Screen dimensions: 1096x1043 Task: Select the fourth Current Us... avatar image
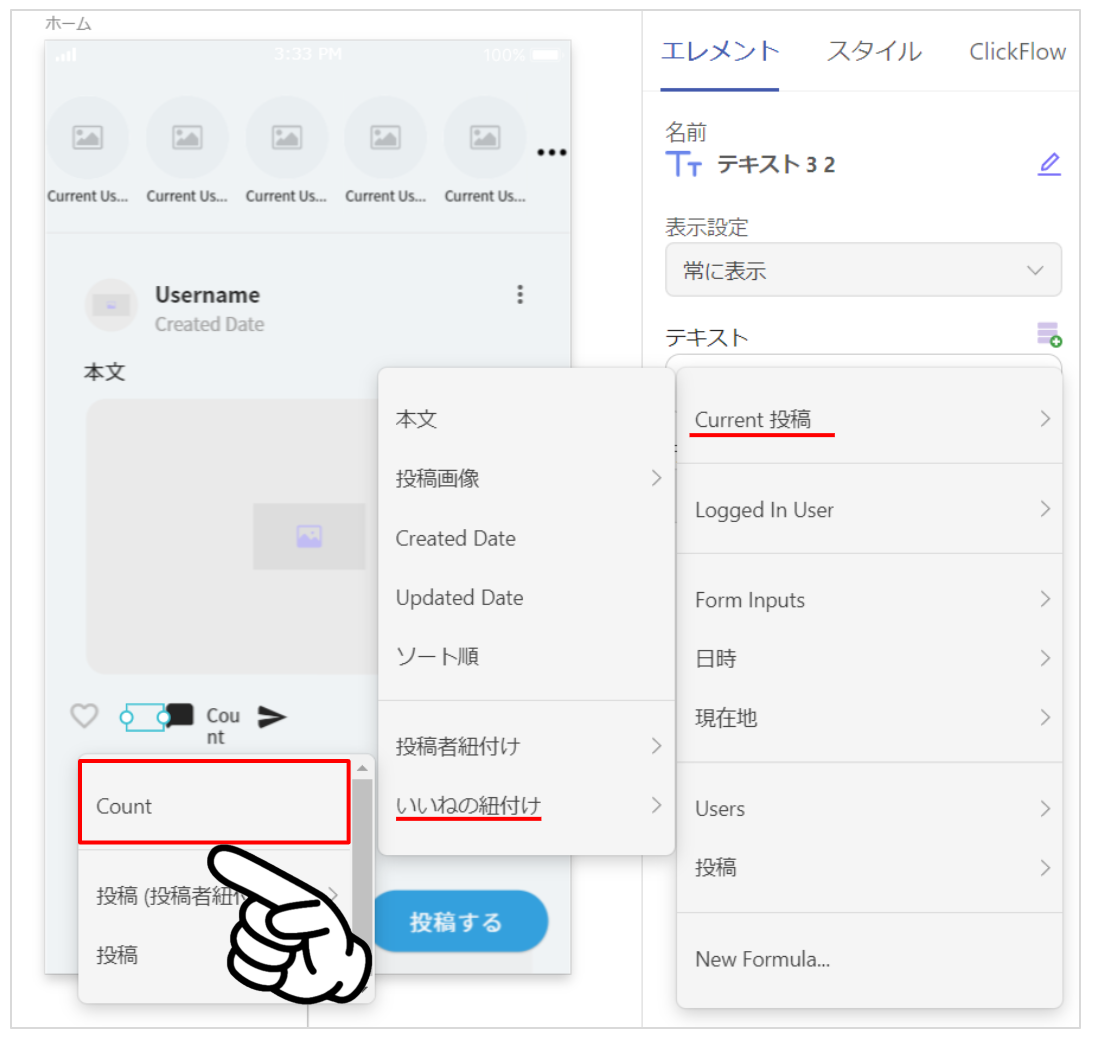tap(385, 138)
